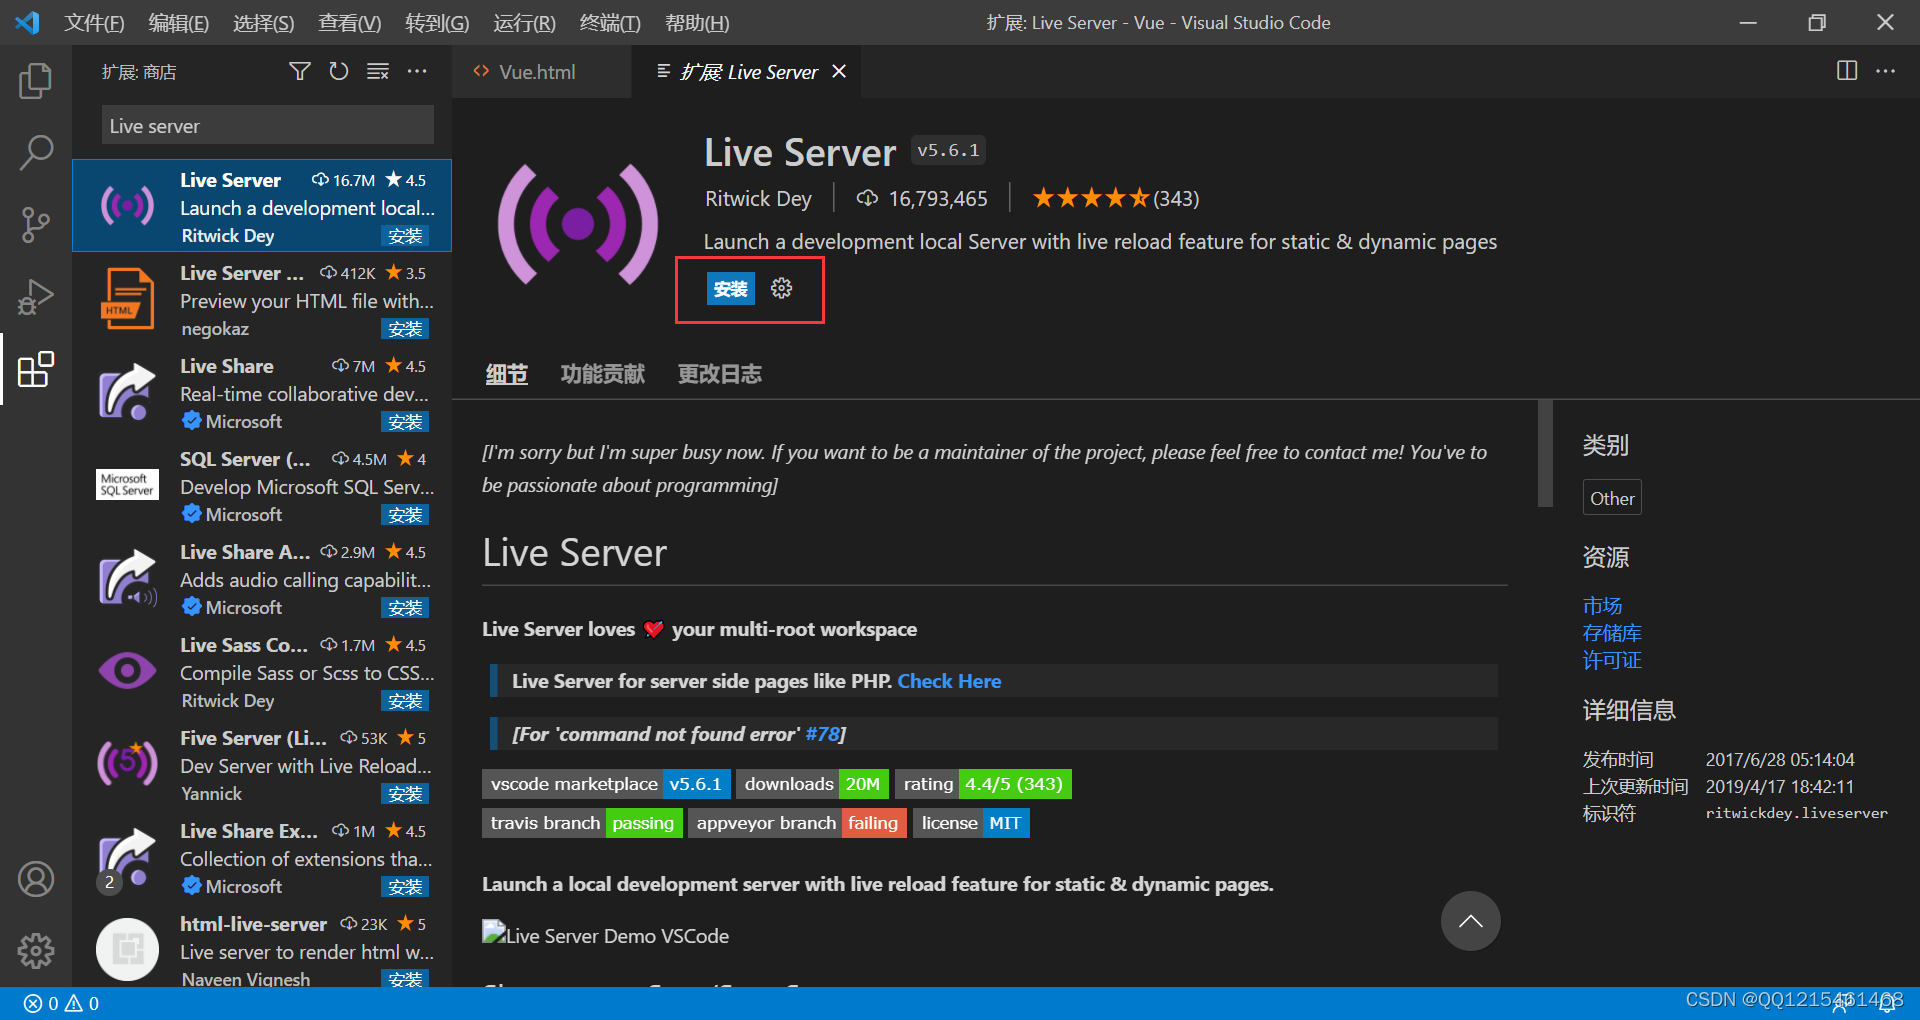Click the details pane vertical scrollbar
Viewport: 1920px width, 1020px height.
[1545, 453]
